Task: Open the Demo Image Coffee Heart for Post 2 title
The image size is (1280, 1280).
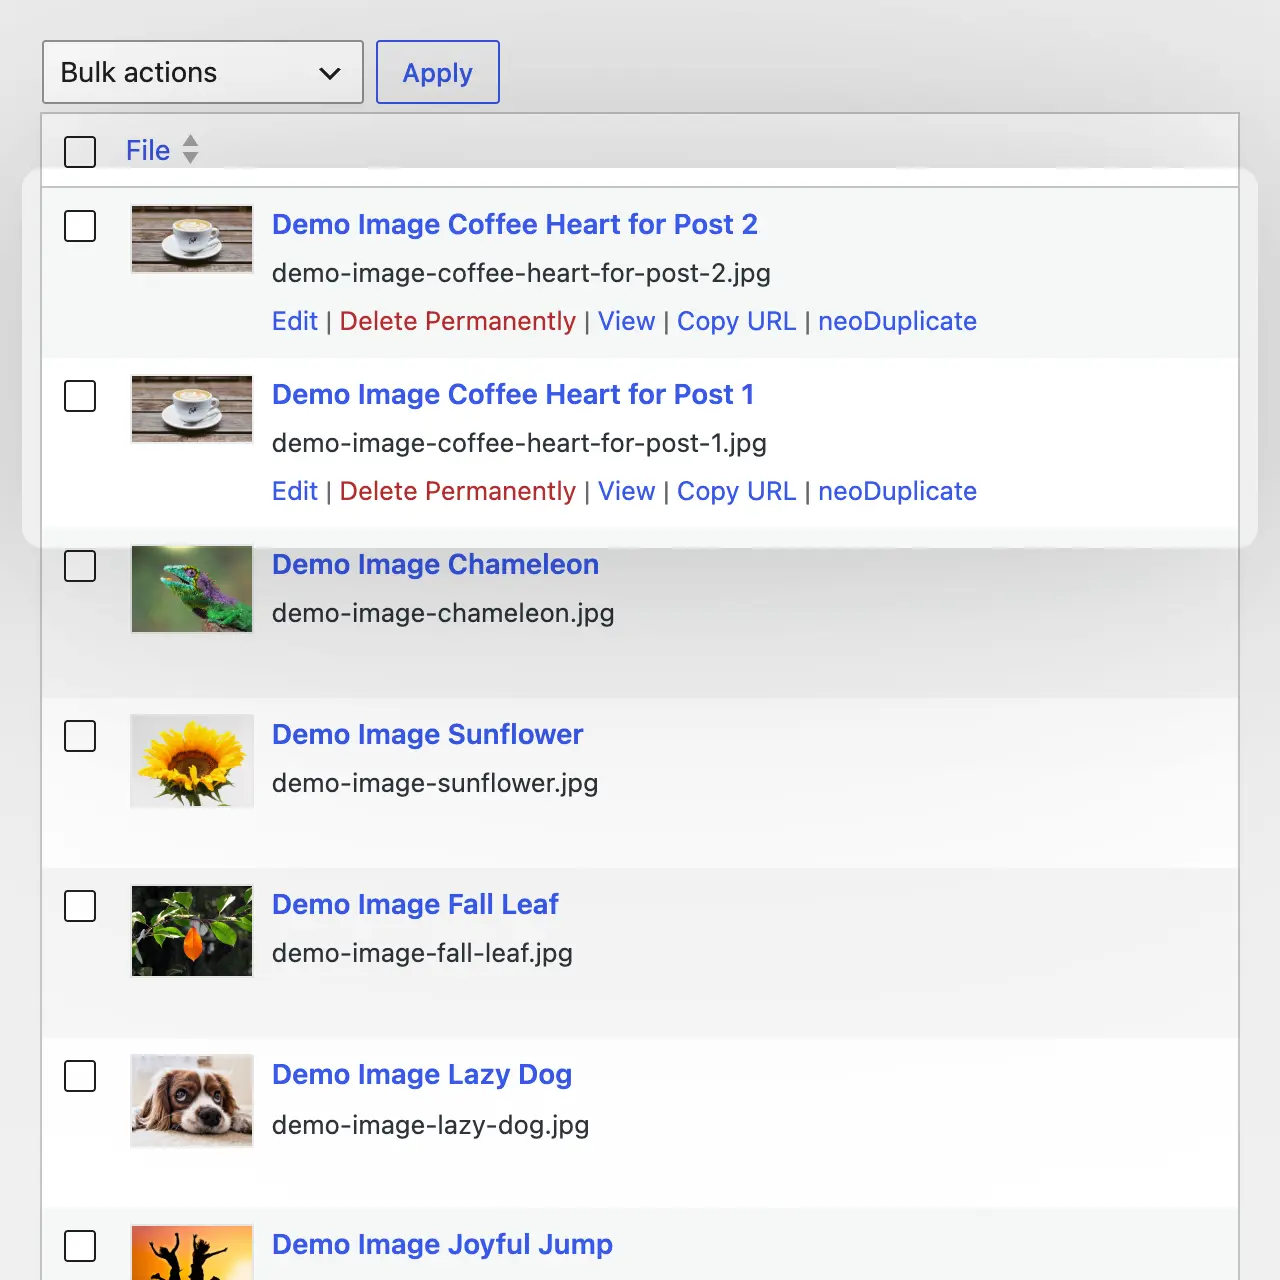Action: pos(515,224)
